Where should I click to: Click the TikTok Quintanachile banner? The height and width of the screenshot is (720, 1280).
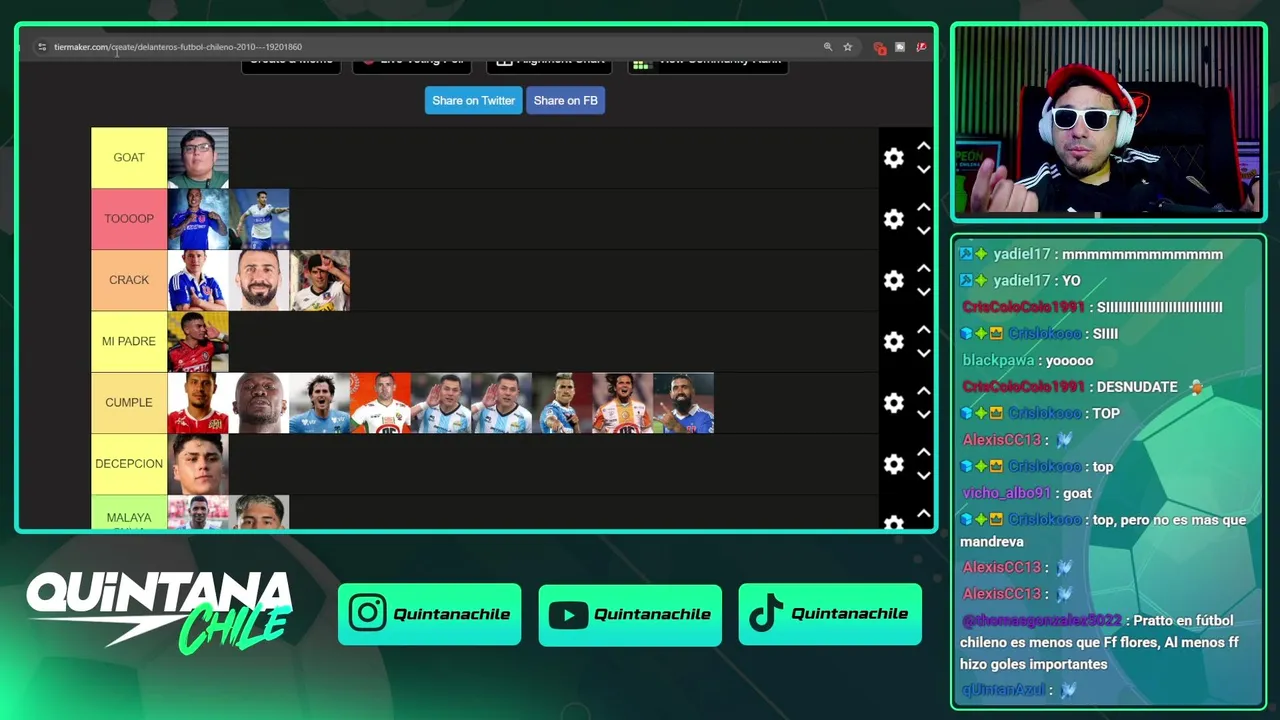830,614
